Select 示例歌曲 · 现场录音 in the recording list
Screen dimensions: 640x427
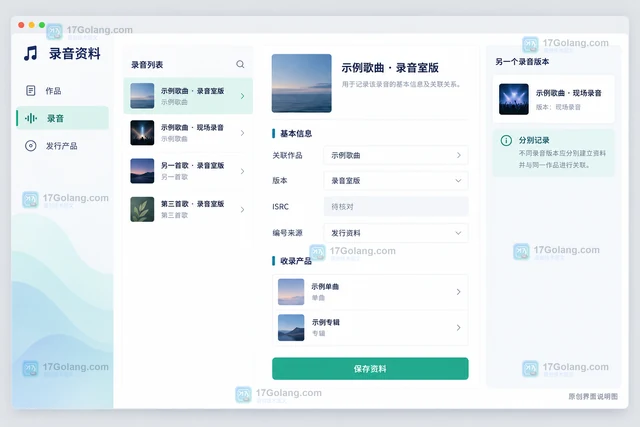pos(188,133)
